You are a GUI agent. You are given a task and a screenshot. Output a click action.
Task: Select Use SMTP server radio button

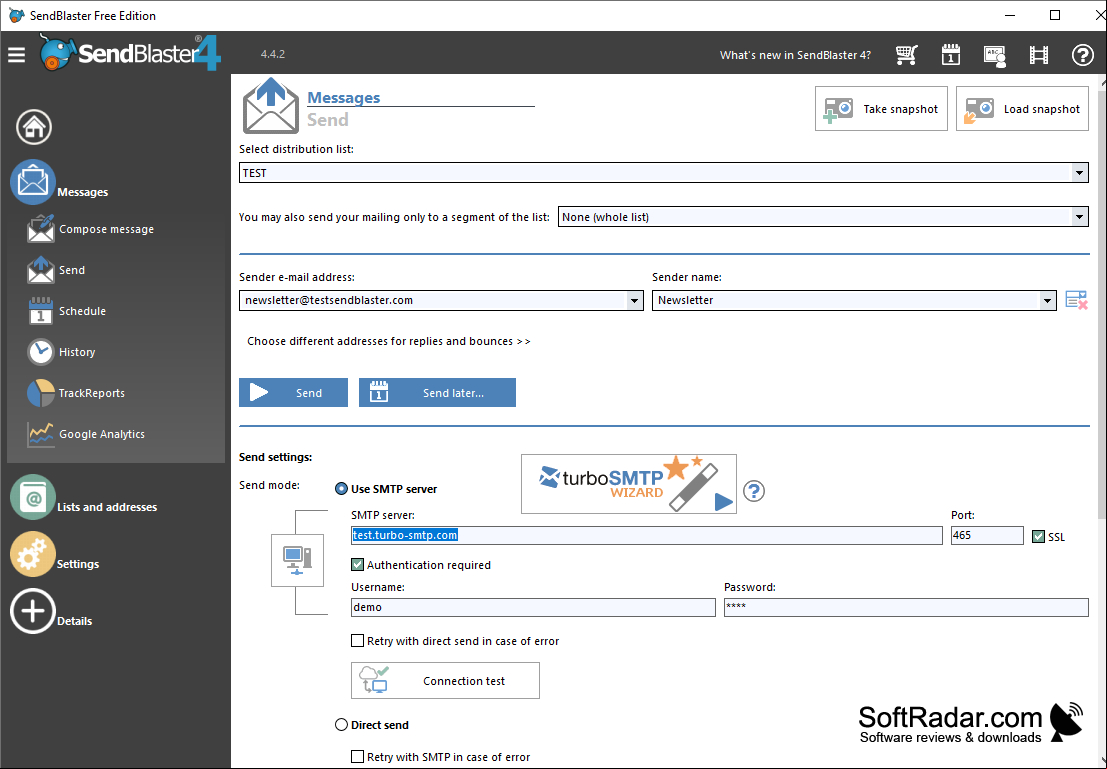pyautogui.click(x=341, y=489)
